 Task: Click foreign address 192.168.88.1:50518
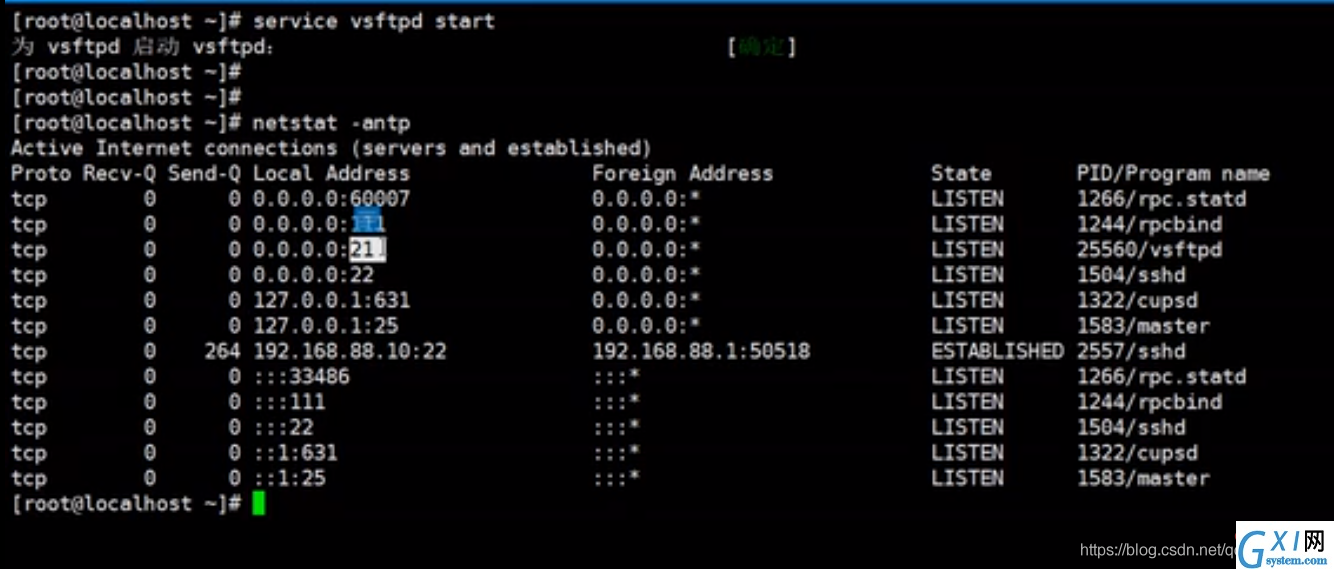tap(701, 351)
